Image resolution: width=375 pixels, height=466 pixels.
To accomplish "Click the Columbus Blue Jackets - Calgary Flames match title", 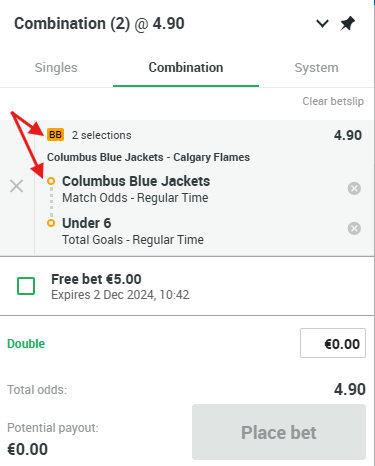I will (148, 157).
